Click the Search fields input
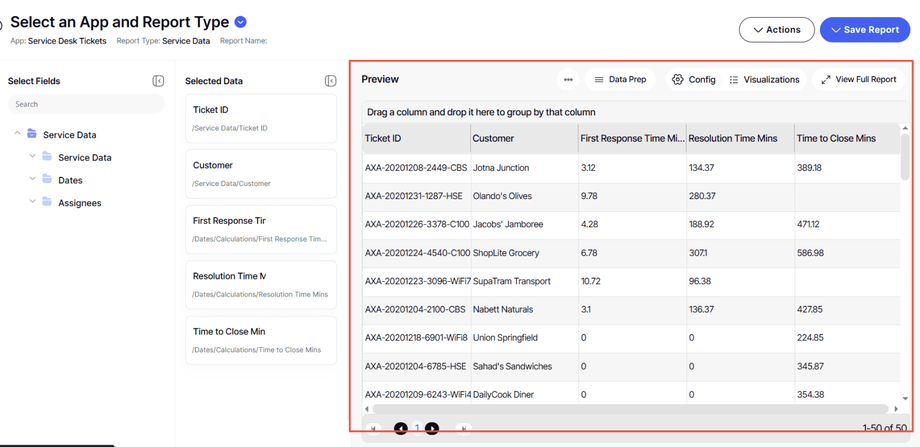Image resolution: width=920 pixels, height=447 pixels. click(86, 104)
